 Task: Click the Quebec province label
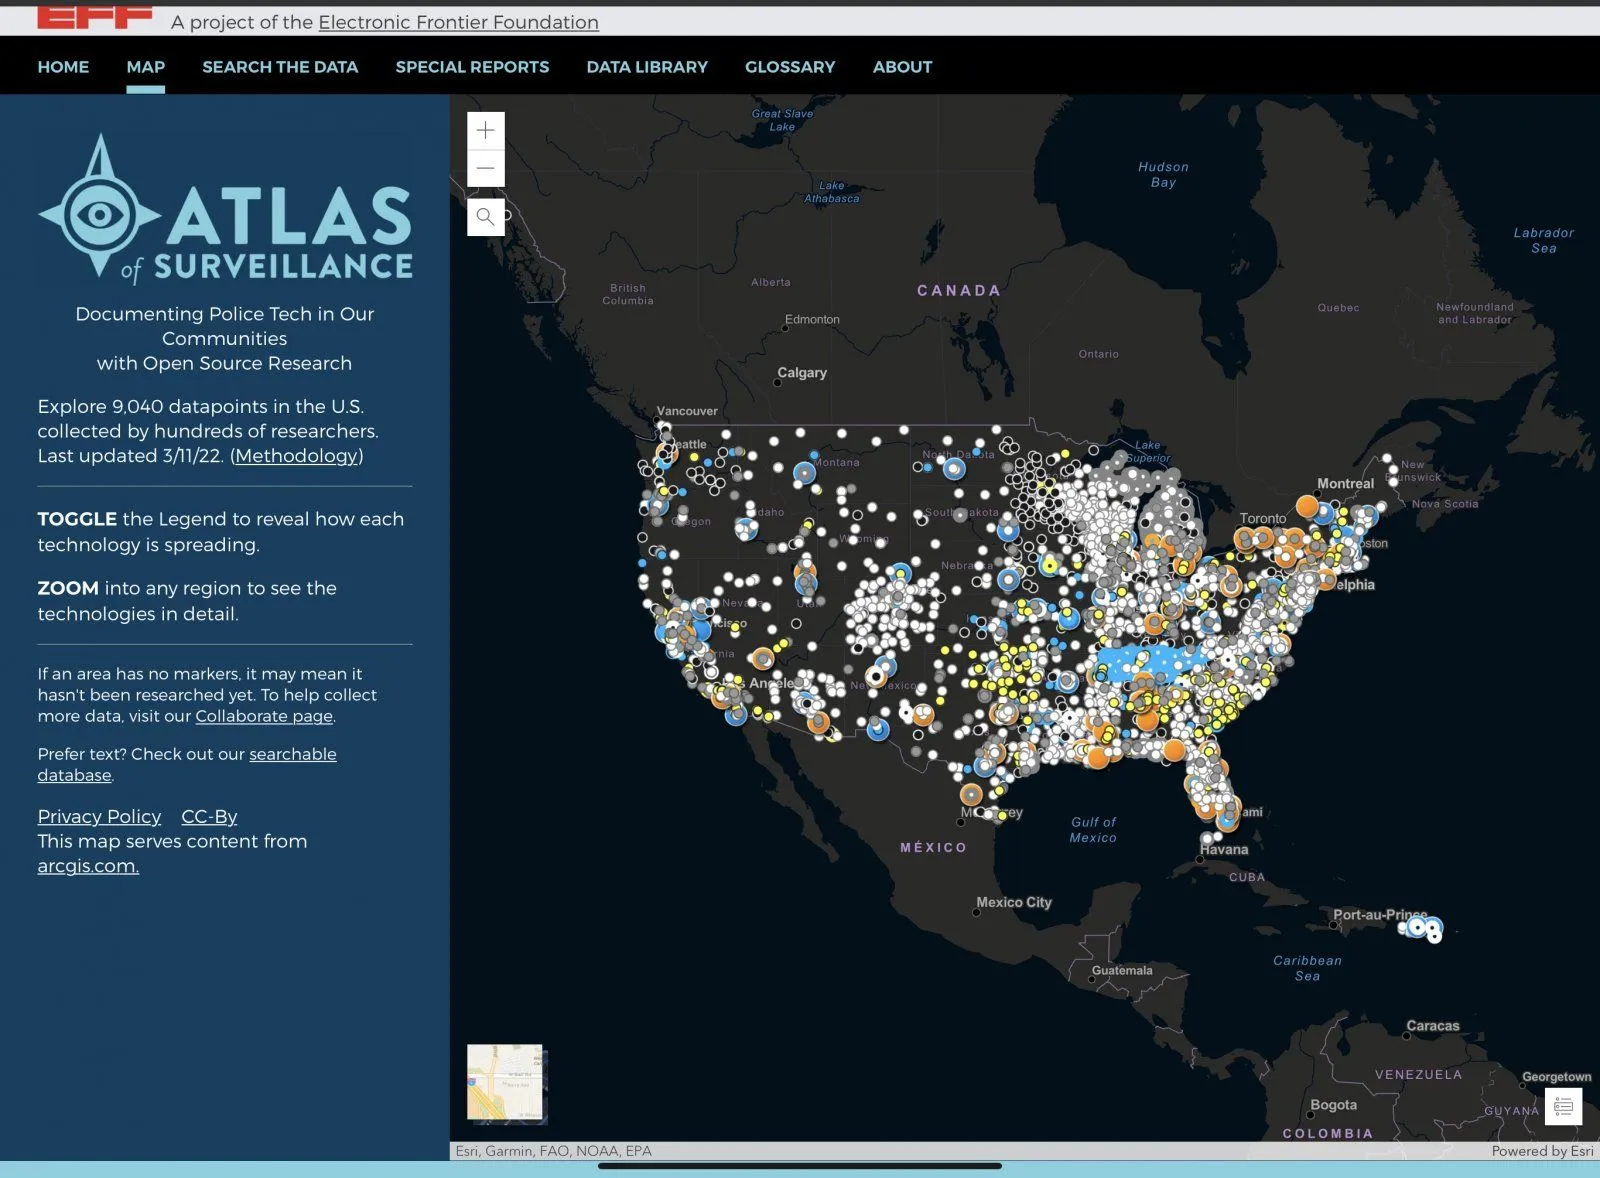pos(1338,308)
